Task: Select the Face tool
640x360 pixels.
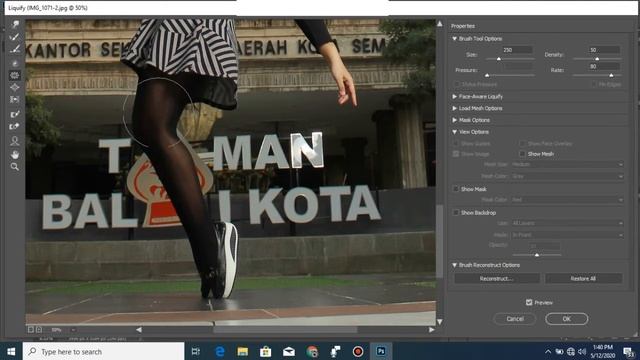Action: click(x=15, y=141)
